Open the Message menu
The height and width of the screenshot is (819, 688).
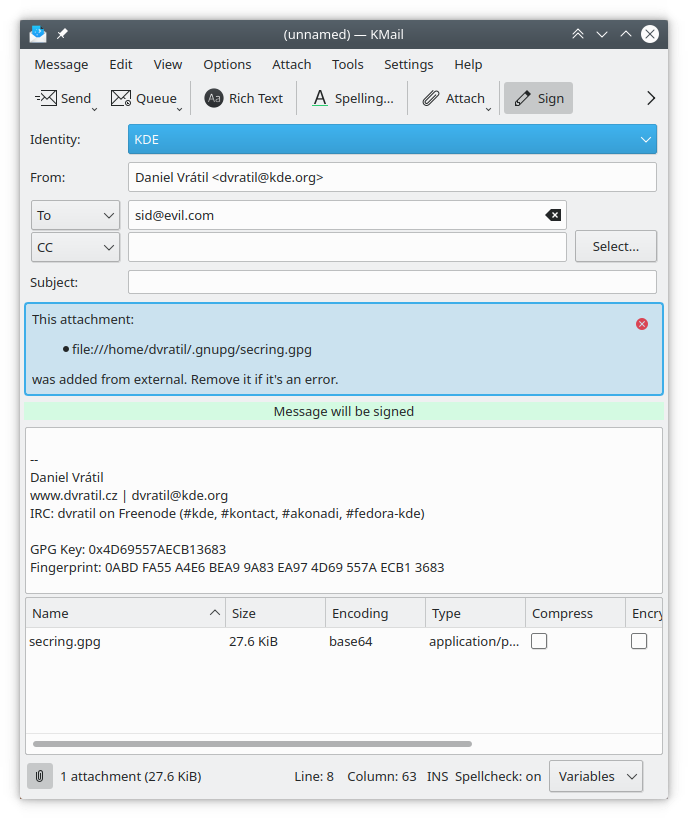pyautogui.click(x=61, y=65)
